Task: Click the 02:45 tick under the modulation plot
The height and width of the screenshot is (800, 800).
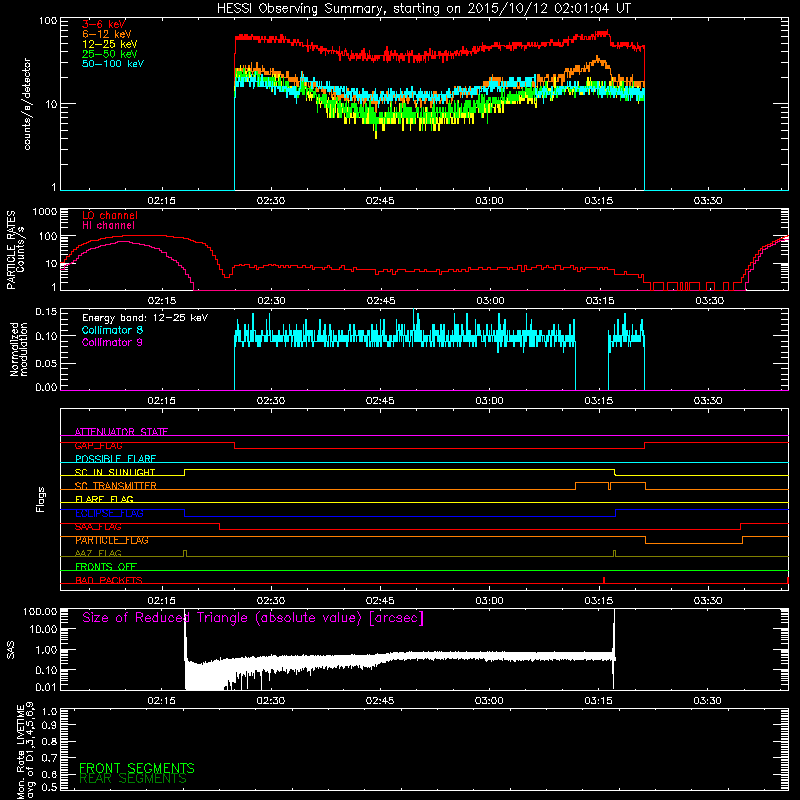Action: (380, 401)
